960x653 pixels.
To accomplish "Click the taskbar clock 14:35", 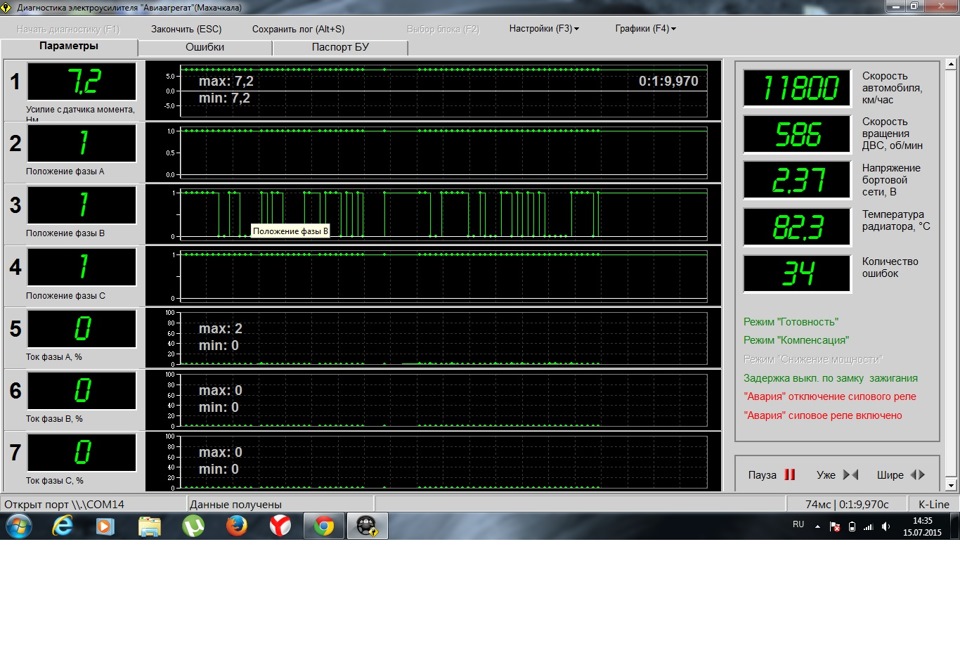I will point(922,526).
